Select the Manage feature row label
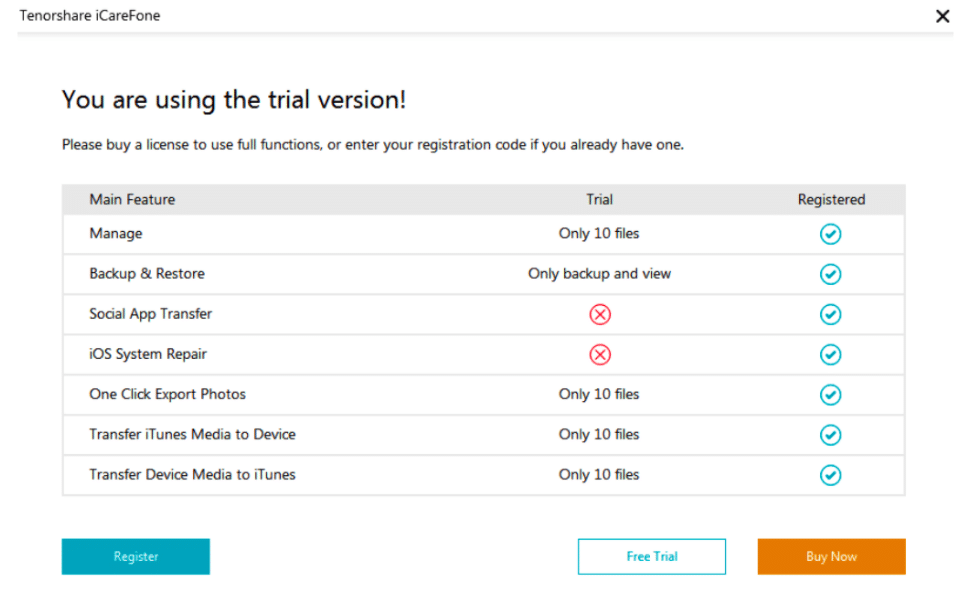Viewport: 957px width, 599px height. pyautogui.click(x=116, y=233)
